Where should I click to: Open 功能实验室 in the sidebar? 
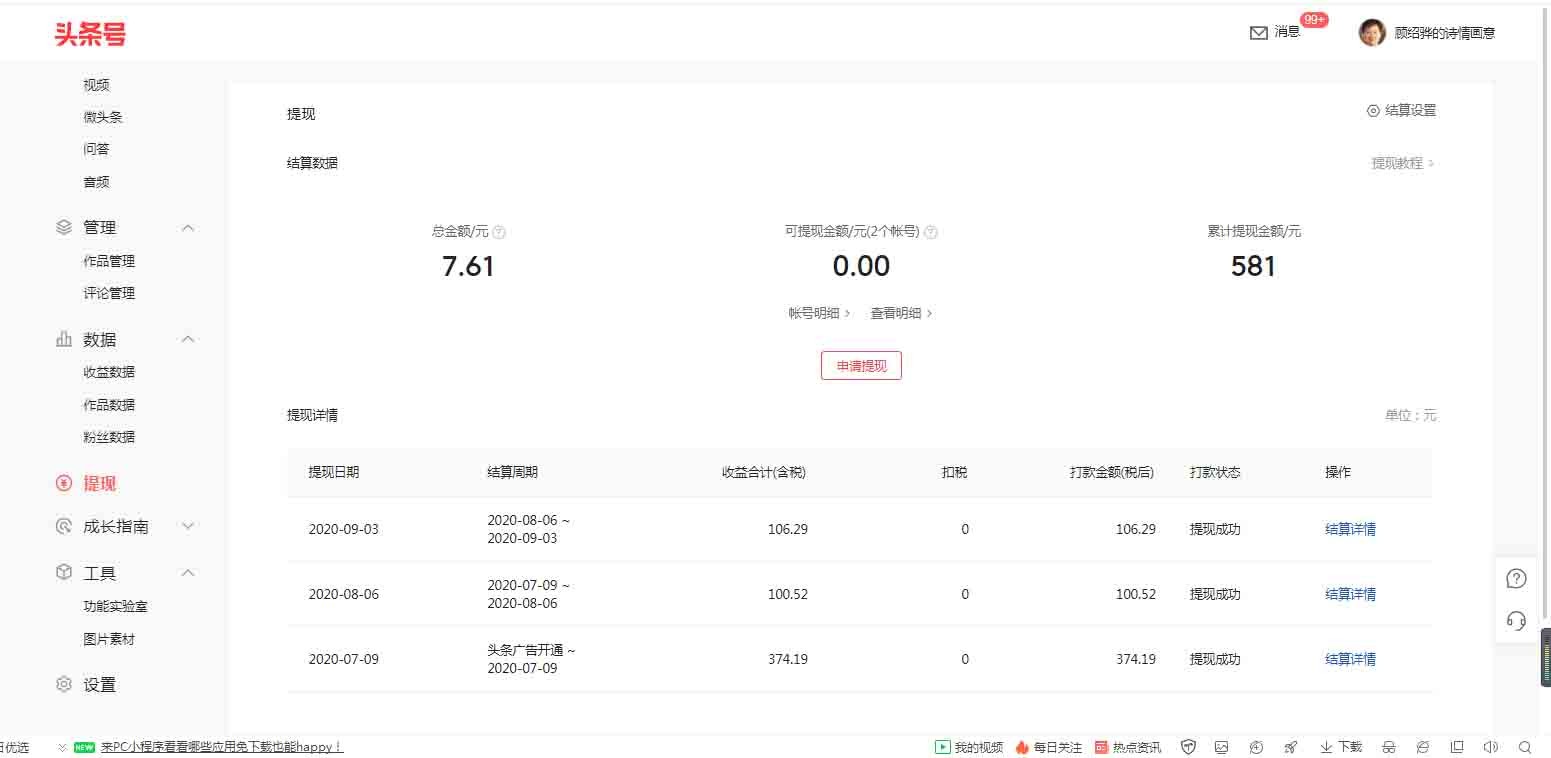click(116, 606)
